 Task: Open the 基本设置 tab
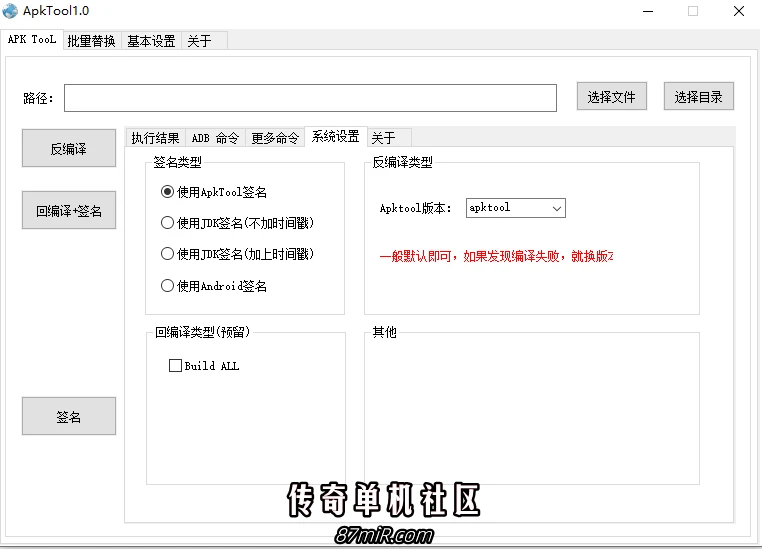point(151,41)
